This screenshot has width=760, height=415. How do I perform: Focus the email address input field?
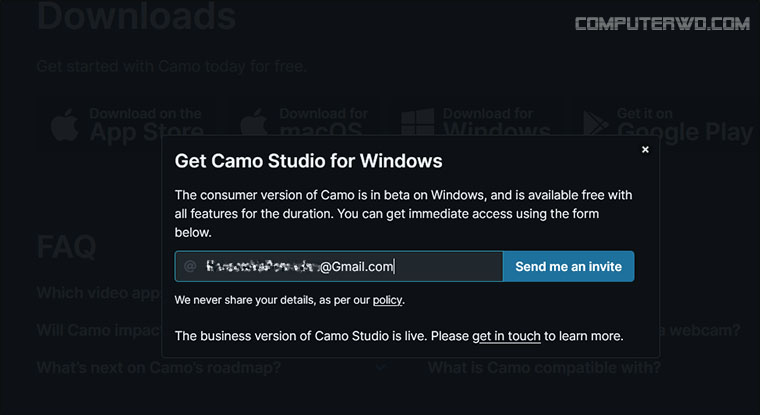(339, 266)
